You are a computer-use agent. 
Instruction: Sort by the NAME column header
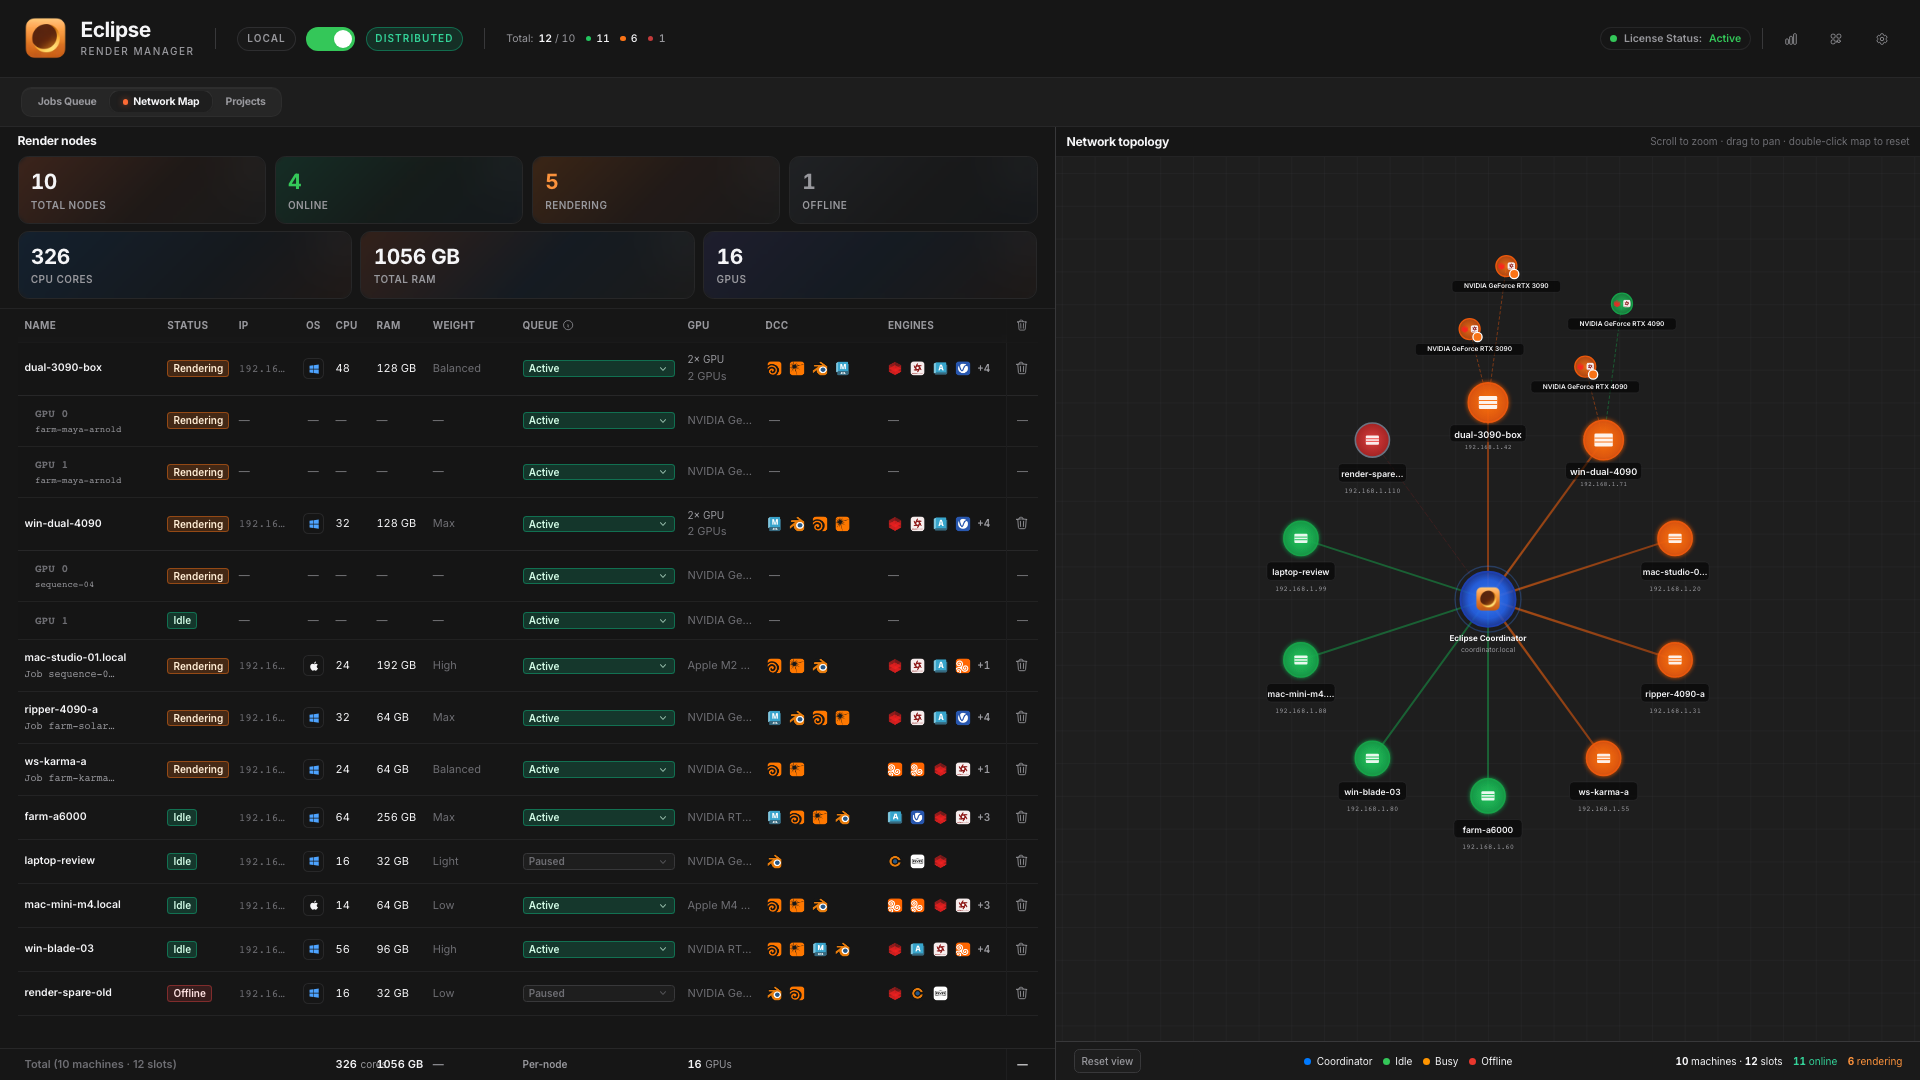click(40, 325)
